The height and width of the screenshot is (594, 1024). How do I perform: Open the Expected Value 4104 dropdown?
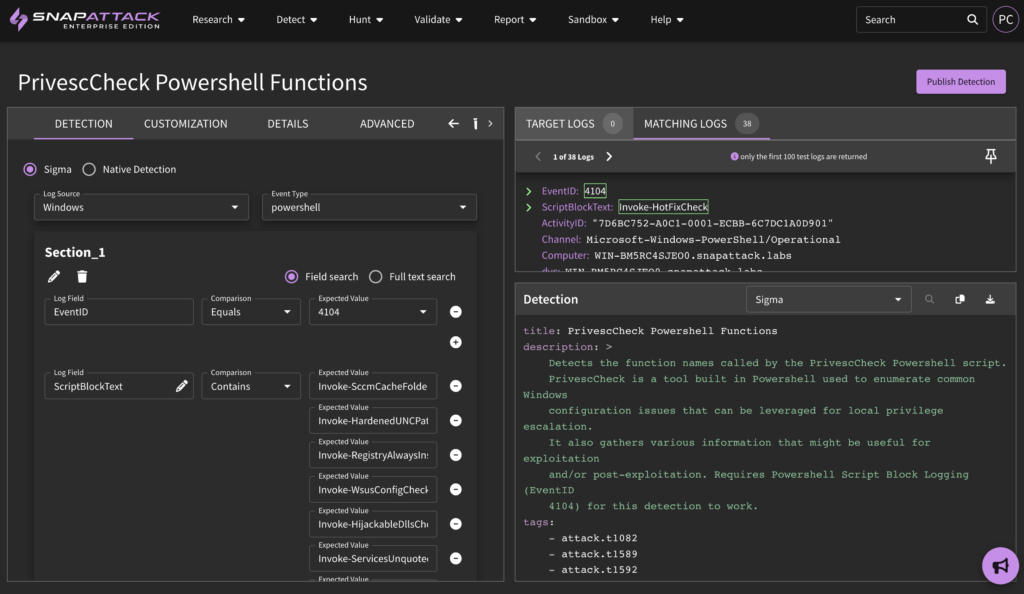[372, 312]
